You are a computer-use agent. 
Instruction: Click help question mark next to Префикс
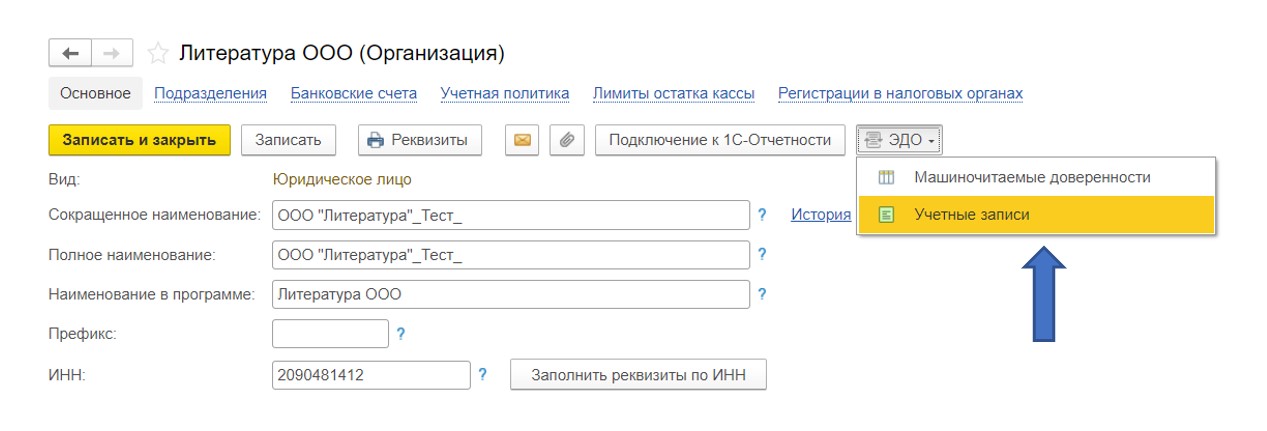click(x=401, y=334)
